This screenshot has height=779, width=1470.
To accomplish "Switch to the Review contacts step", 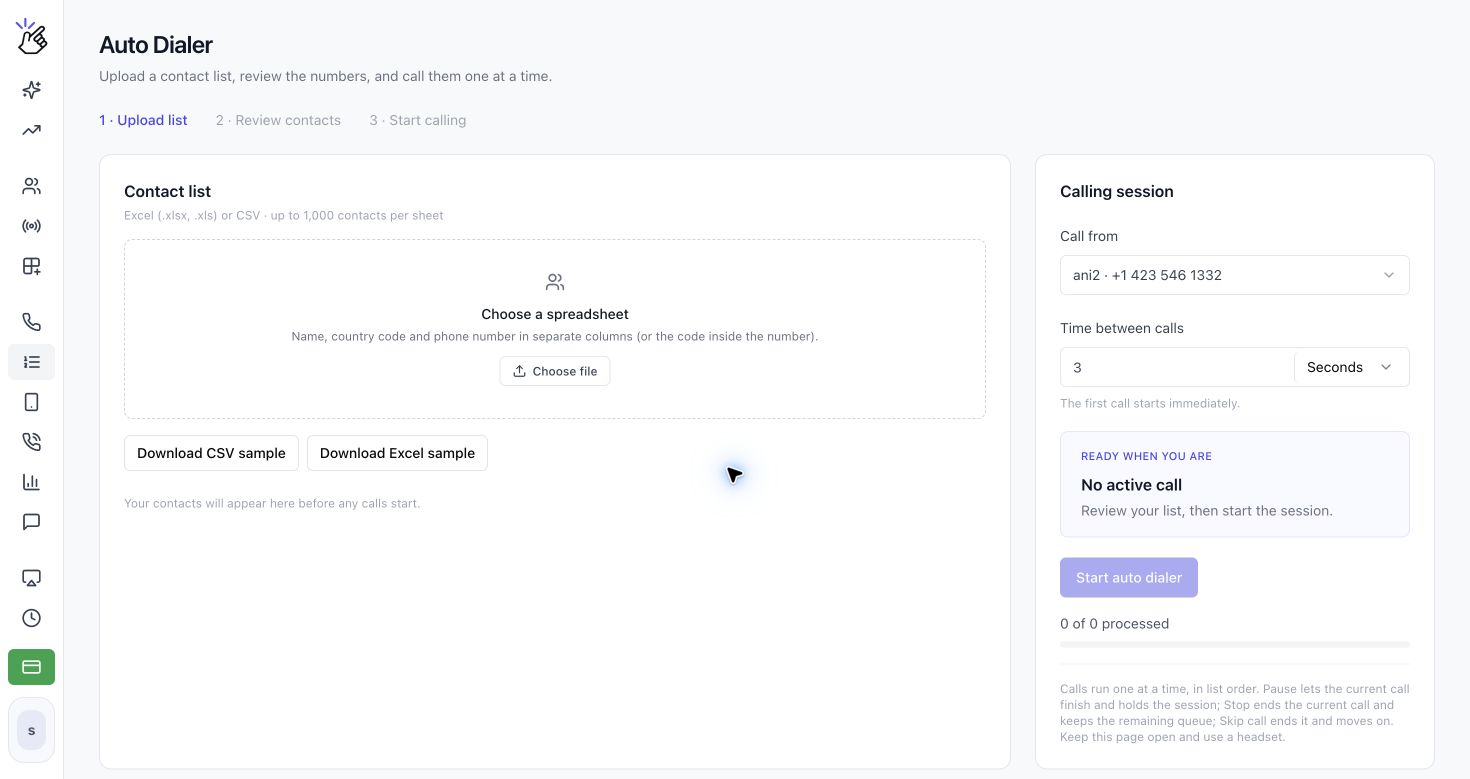I will pos(278,120).
